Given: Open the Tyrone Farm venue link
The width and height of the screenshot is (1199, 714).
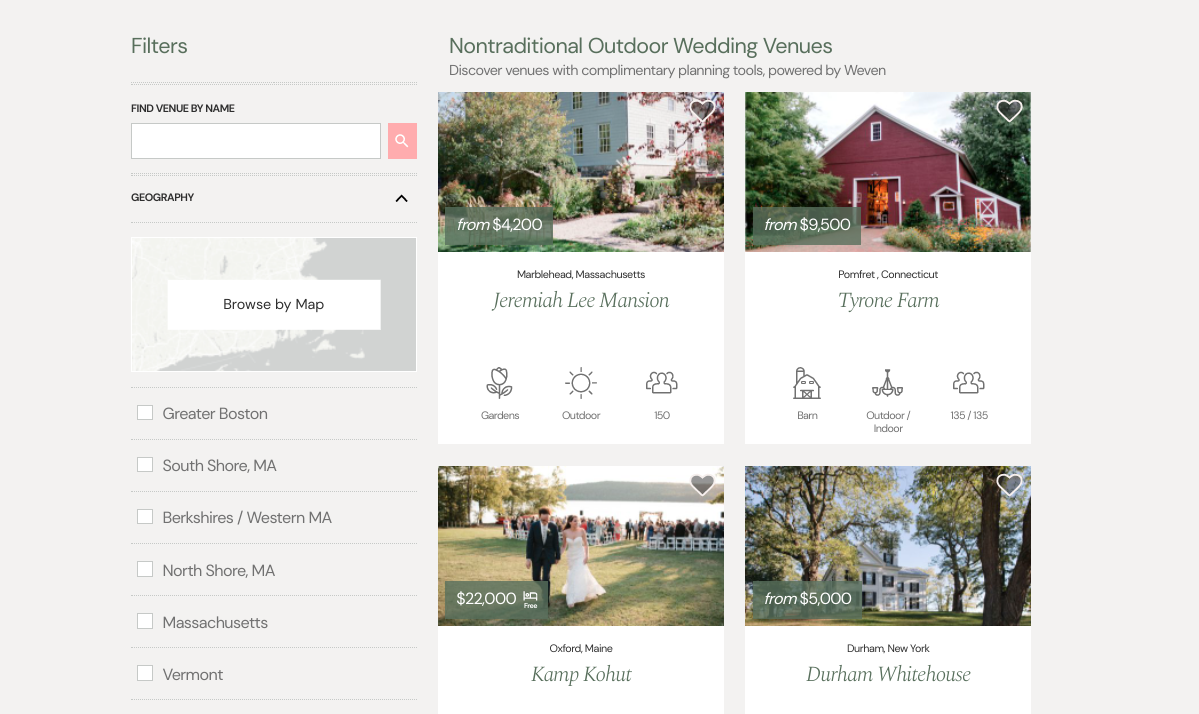Looking at the screenshot, I should pos(888,300).
